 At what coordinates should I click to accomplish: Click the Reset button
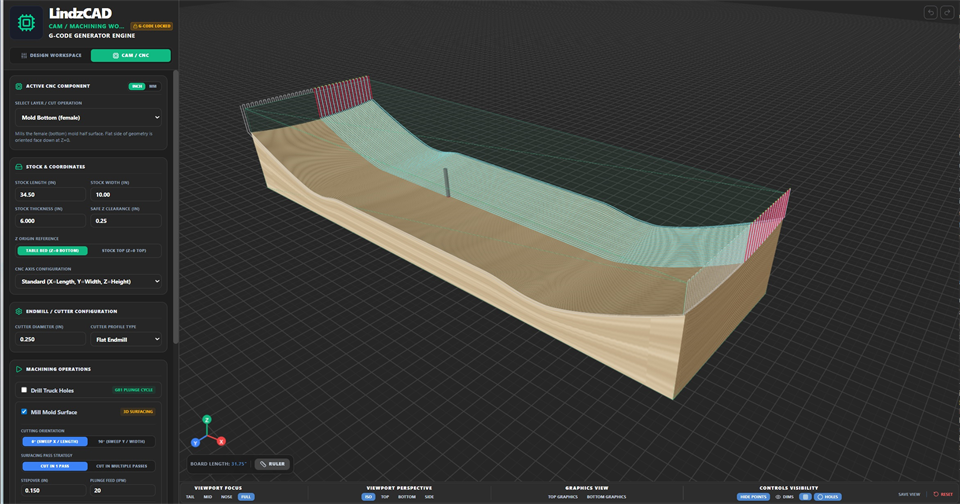click(943, 494)
